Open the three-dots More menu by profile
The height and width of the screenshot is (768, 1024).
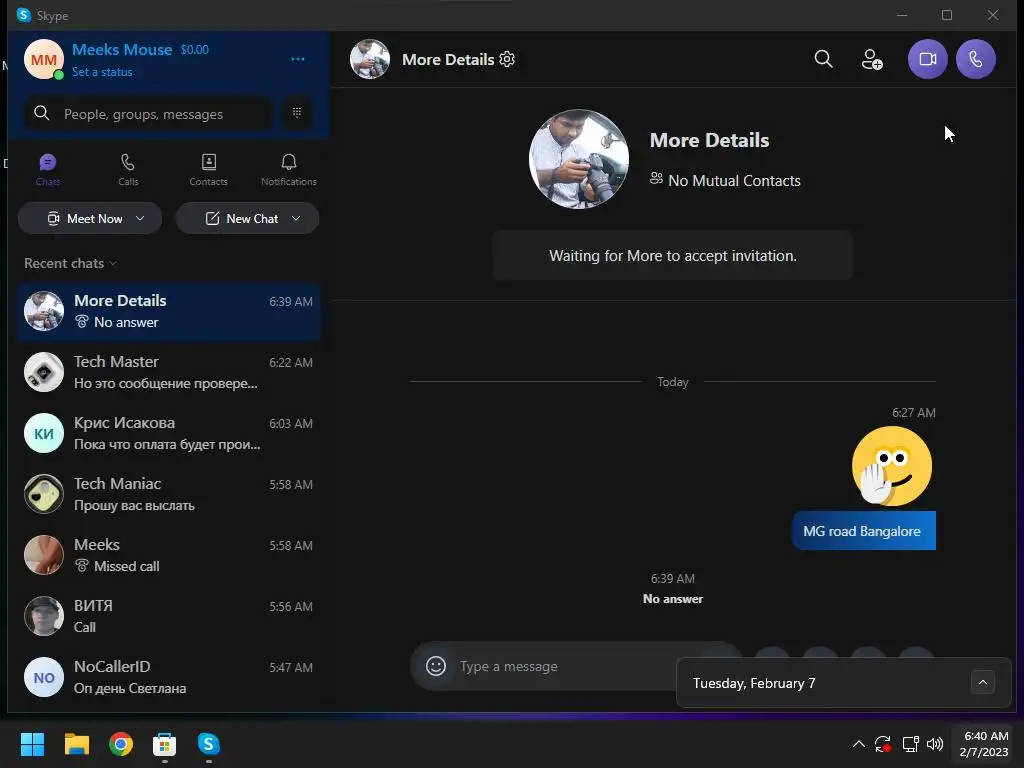[298, 59]
